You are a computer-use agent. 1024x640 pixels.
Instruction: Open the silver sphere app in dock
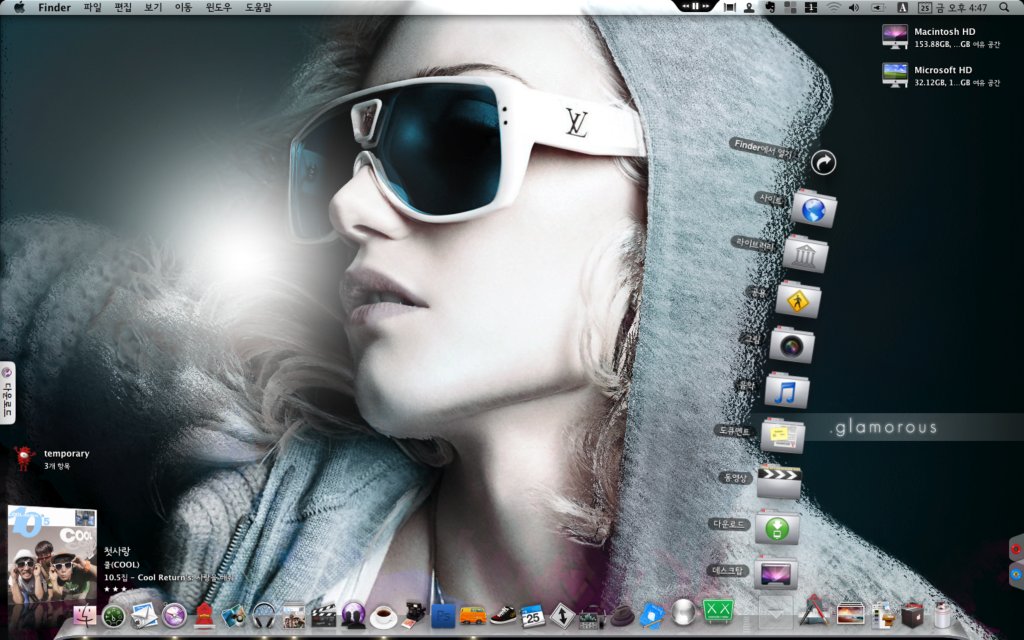tap(684, 613)
